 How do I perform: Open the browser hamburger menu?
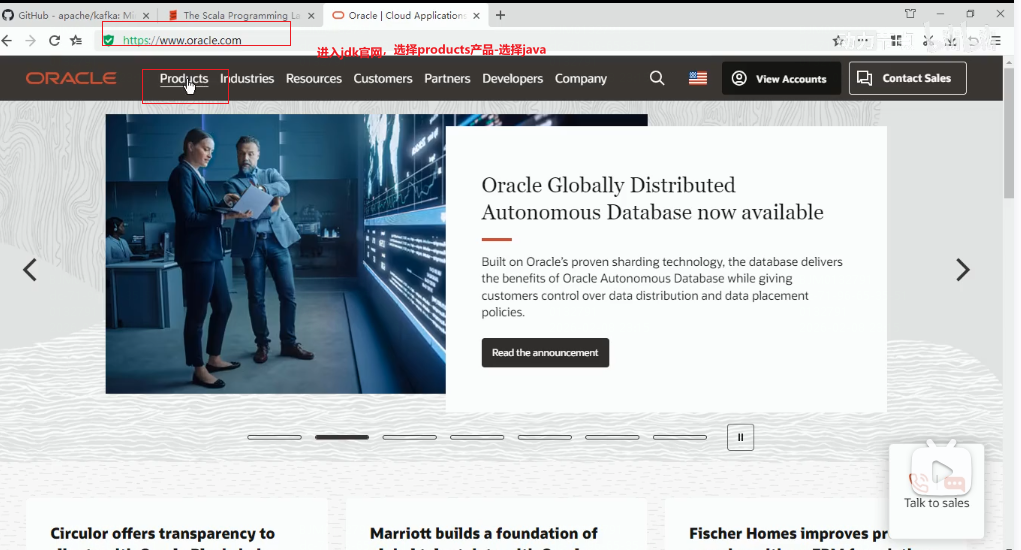996,41
